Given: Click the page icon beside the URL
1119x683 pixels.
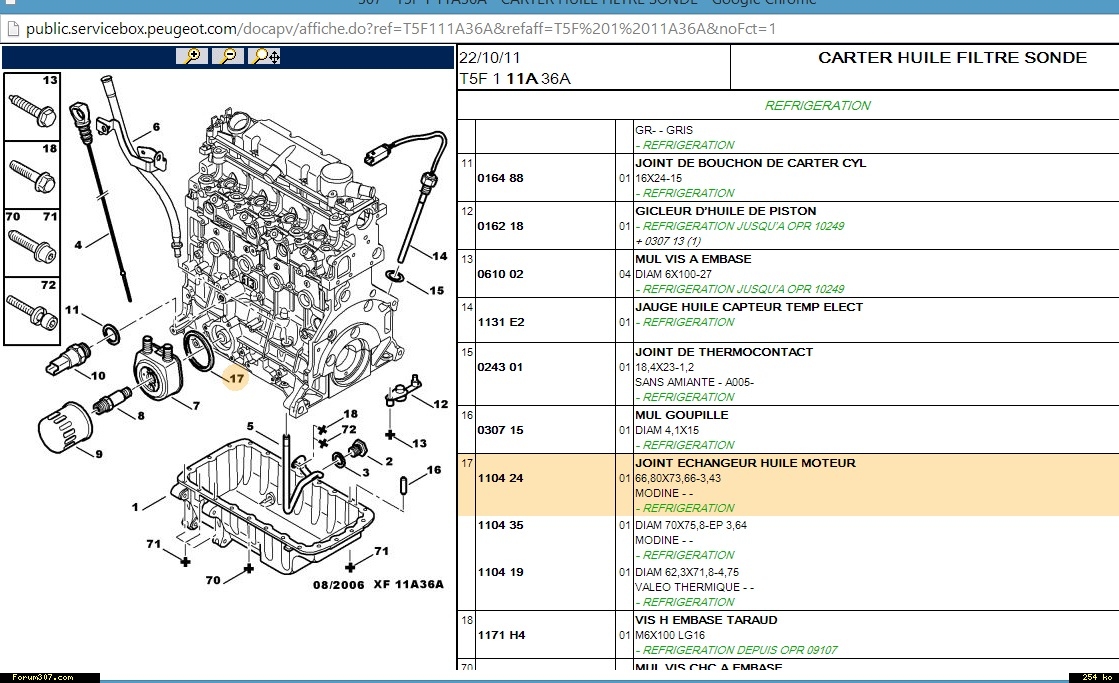Looking at the screenshot, I should click(11, 29).
